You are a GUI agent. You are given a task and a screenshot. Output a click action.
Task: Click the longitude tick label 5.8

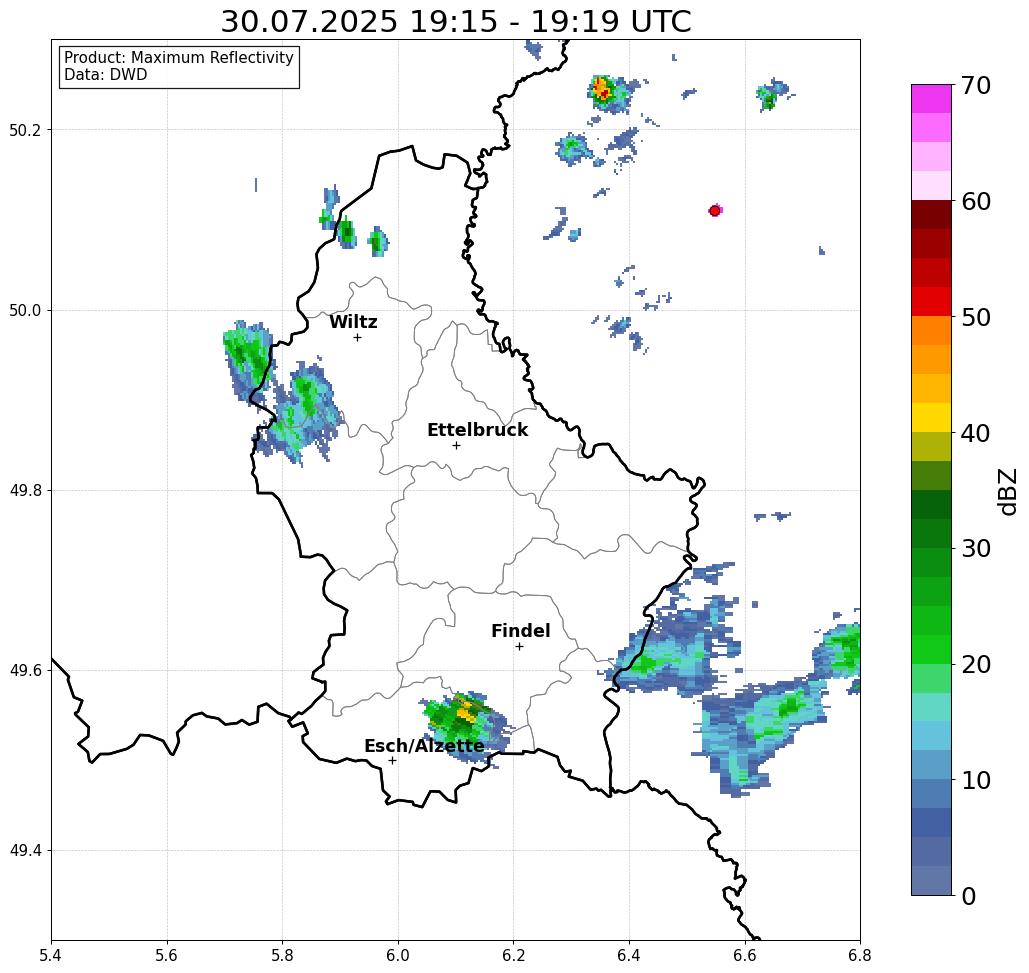click(x=282, y=955)
